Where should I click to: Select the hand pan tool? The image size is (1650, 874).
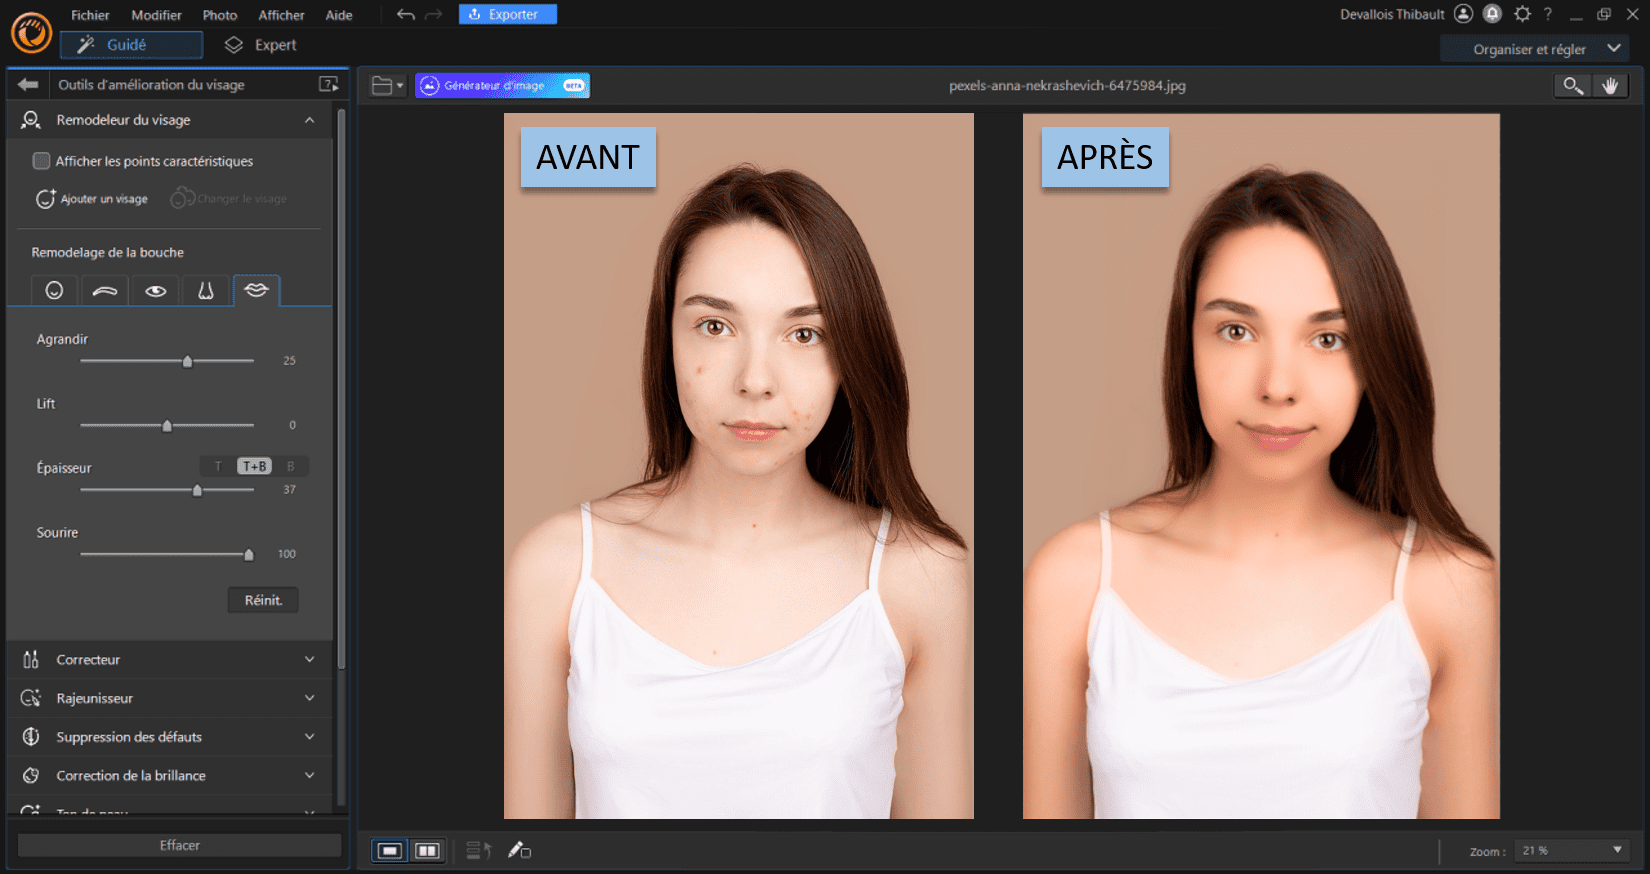tap(1610, 86)
